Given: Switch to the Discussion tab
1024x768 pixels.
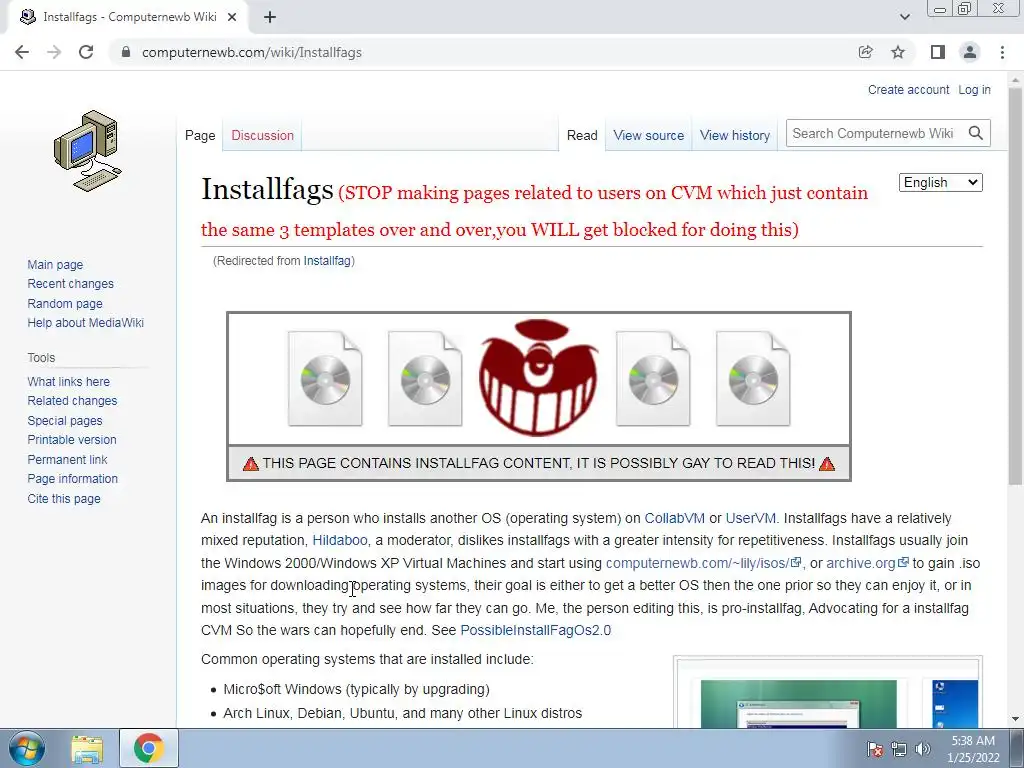Looking at the screenshot, I should point(263,135).
